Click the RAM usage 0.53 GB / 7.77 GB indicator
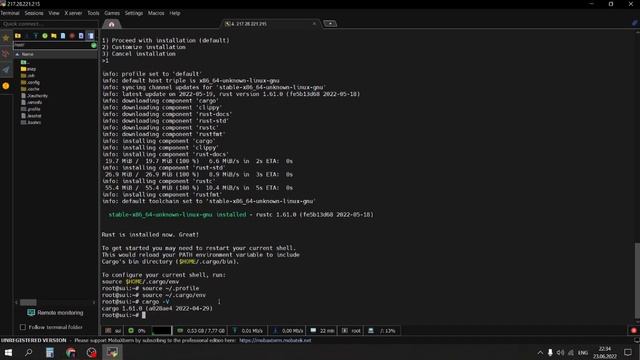This screenshot has height=360, width=640. pos(201,331)
